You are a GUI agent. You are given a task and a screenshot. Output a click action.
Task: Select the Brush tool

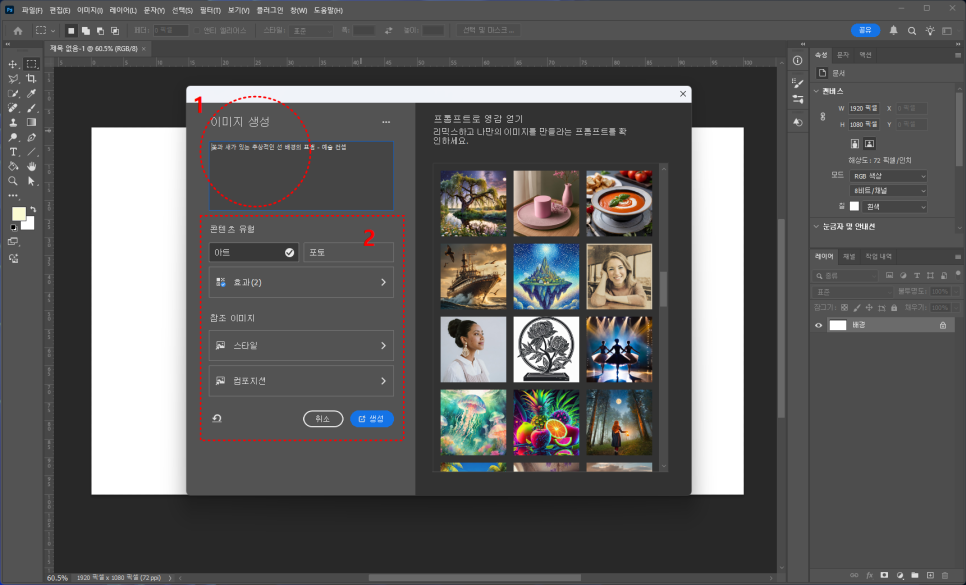point(31,108)
